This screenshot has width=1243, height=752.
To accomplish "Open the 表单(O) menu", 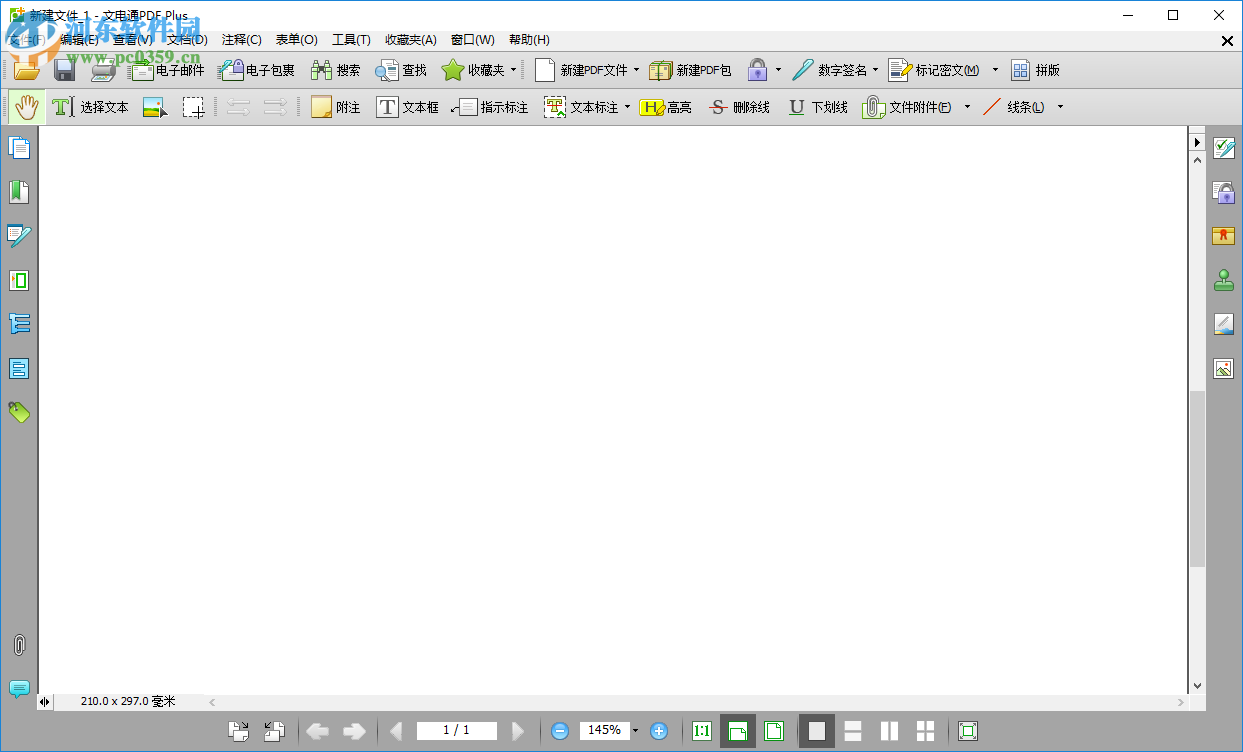I will [297, 40].
